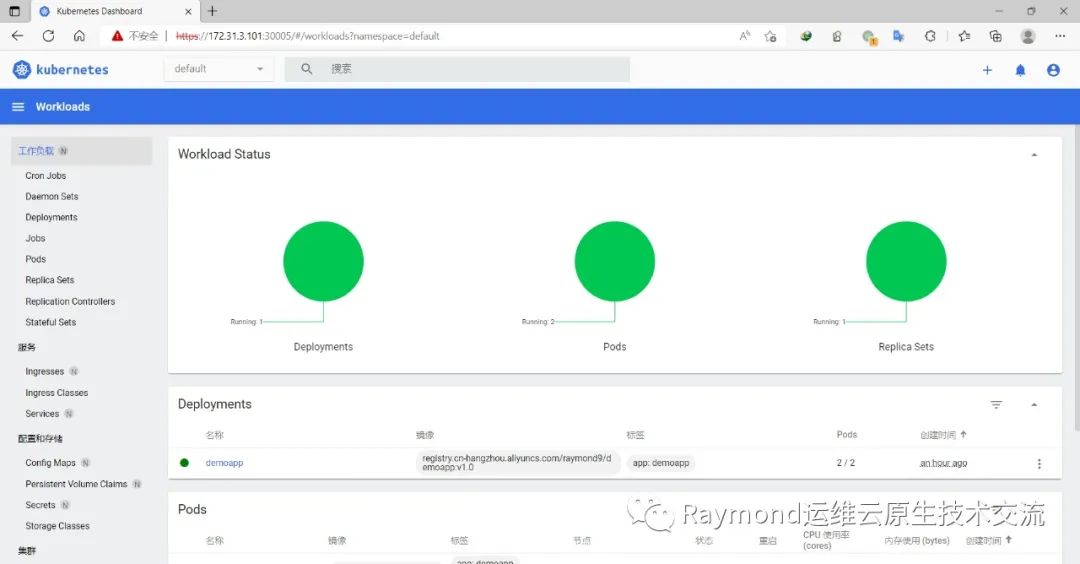Click the green Replica Sets status circle
The image size is (1080, 564).
pos(906,261)
